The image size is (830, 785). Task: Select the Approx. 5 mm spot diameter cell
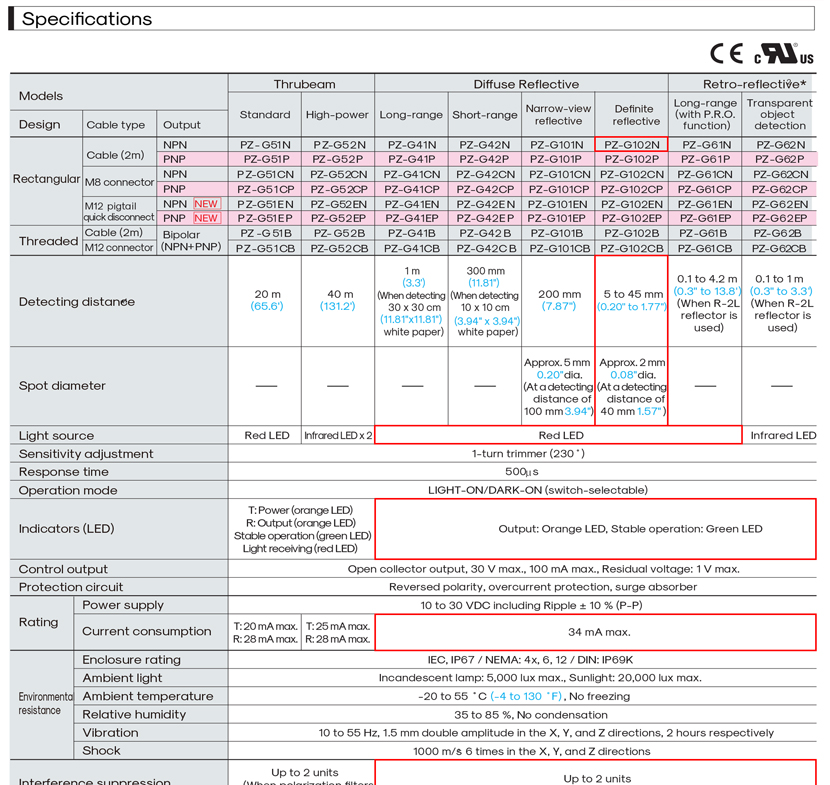click(x=558, y=386)
